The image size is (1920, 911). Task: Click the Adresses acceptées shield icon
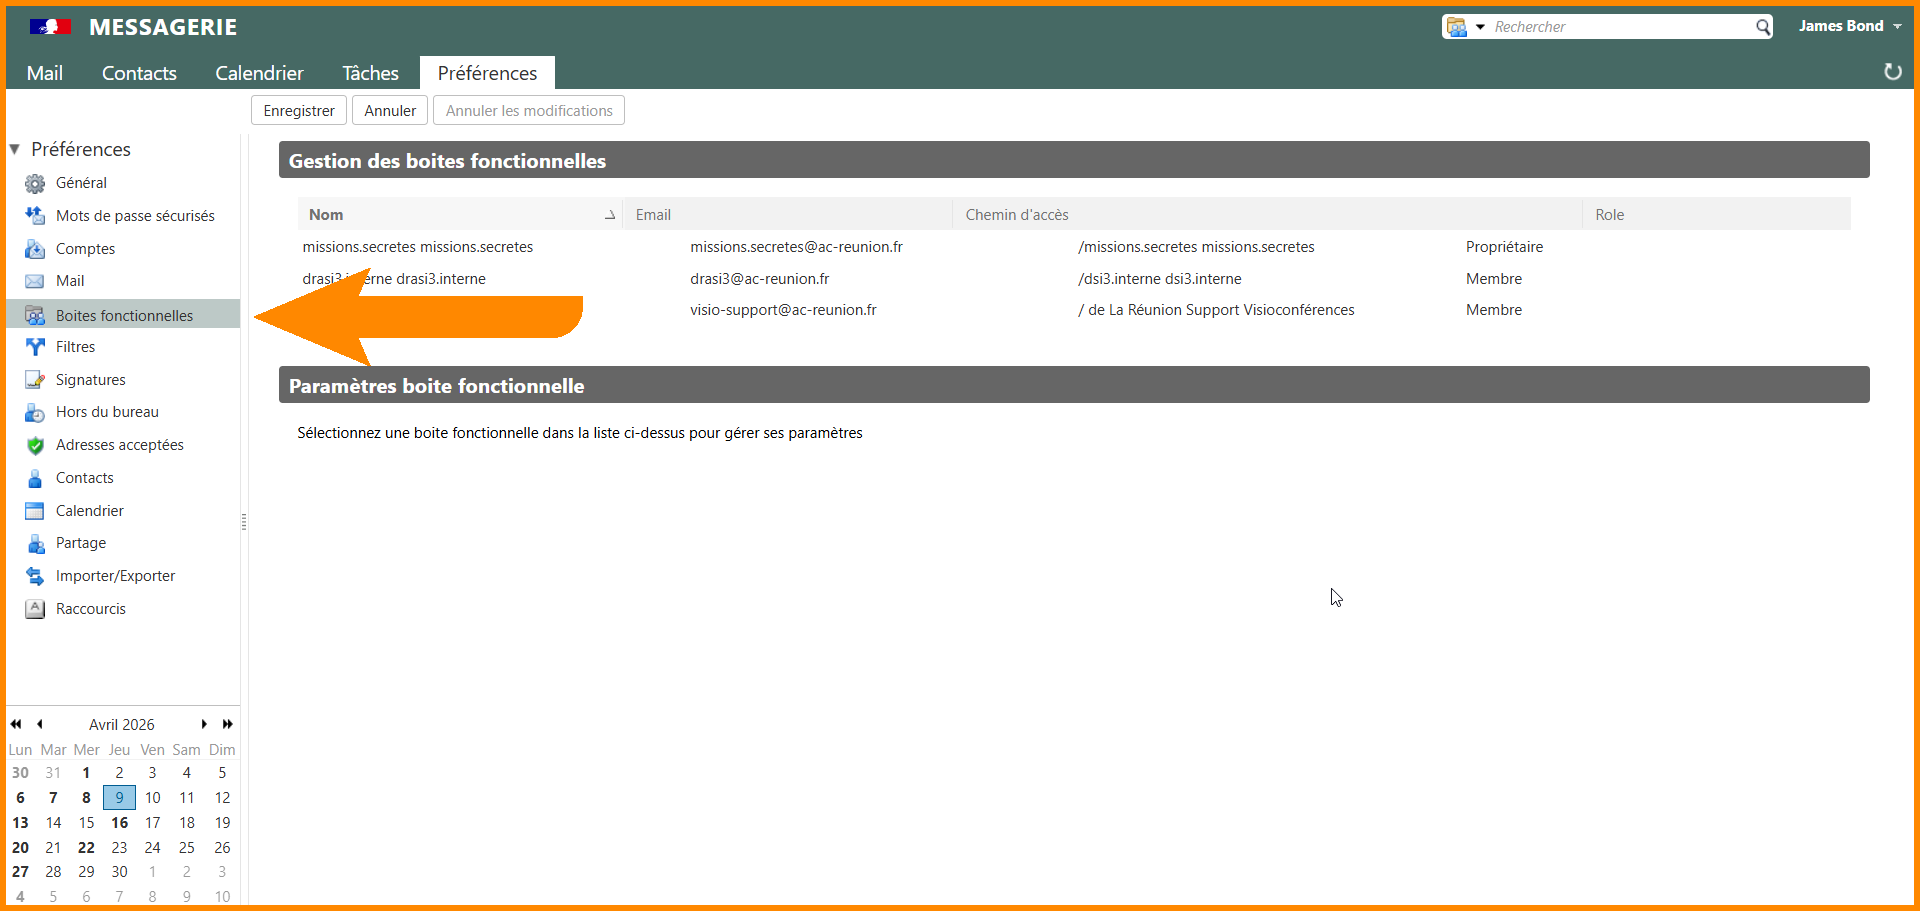35,445
